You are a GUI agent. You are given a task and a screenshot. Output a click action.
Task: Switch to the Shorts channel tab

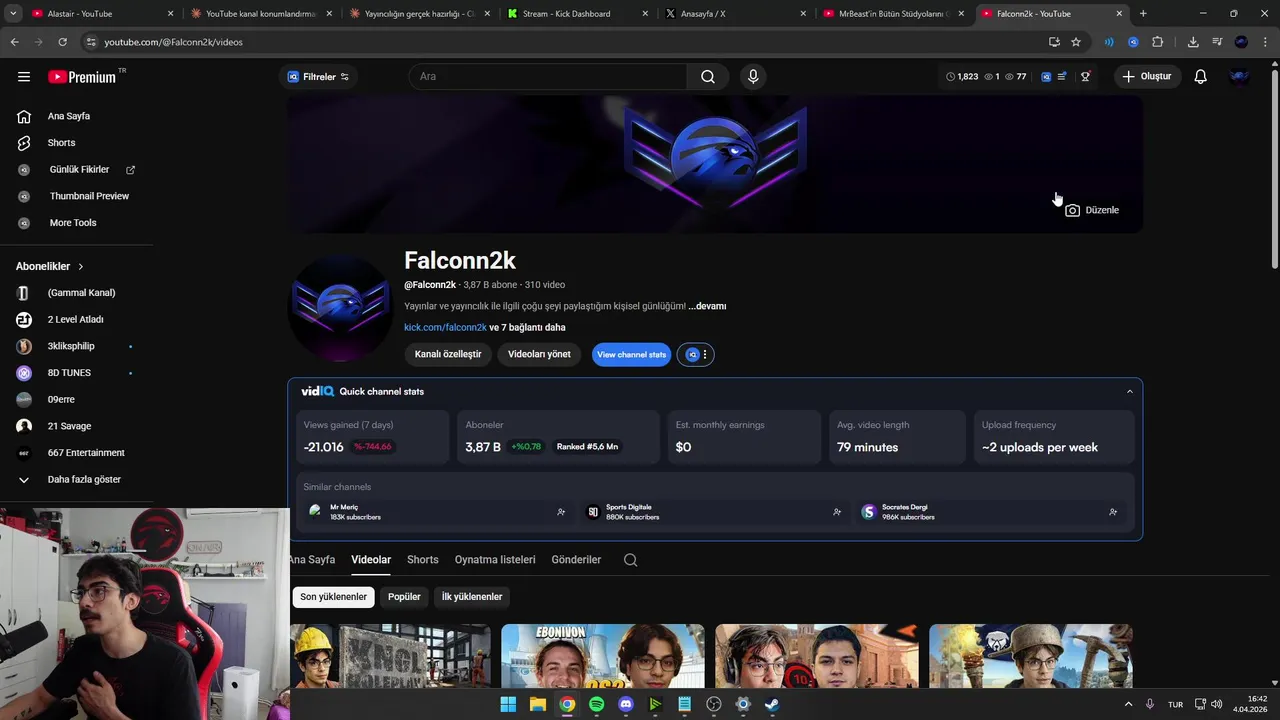point(422,560)
